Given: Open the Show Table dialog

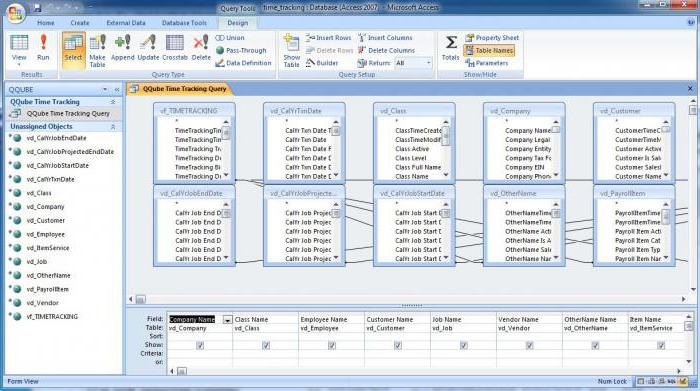Looking at the screenshot, I should pyautogui.click(x=292, y=50).
